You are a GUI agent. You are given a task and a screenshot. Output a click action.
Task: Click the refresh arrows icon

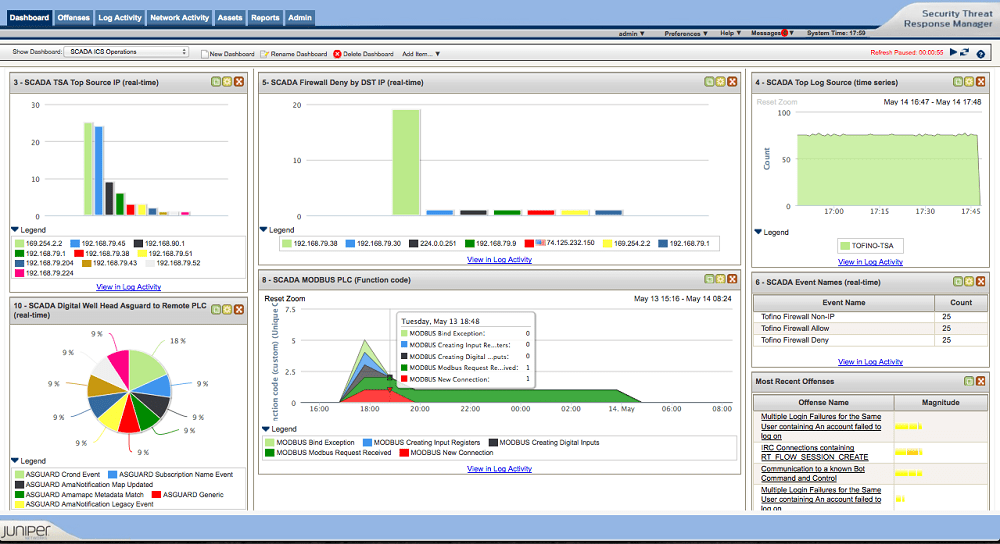[x=964, y=52]
